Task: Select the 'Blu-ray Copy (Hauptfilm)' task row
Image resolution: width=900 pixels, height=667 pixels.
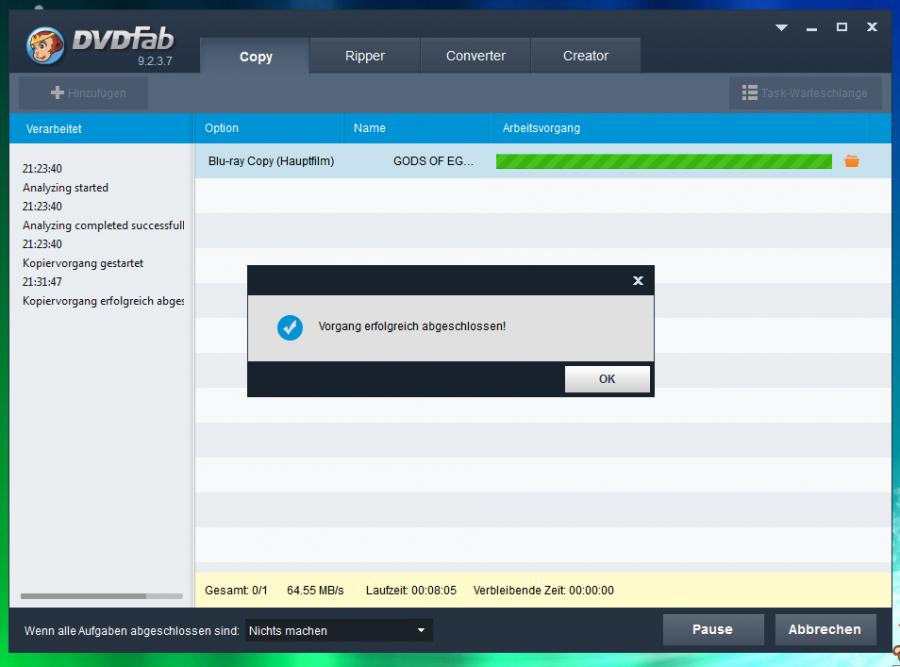Action: pos(542,161)
